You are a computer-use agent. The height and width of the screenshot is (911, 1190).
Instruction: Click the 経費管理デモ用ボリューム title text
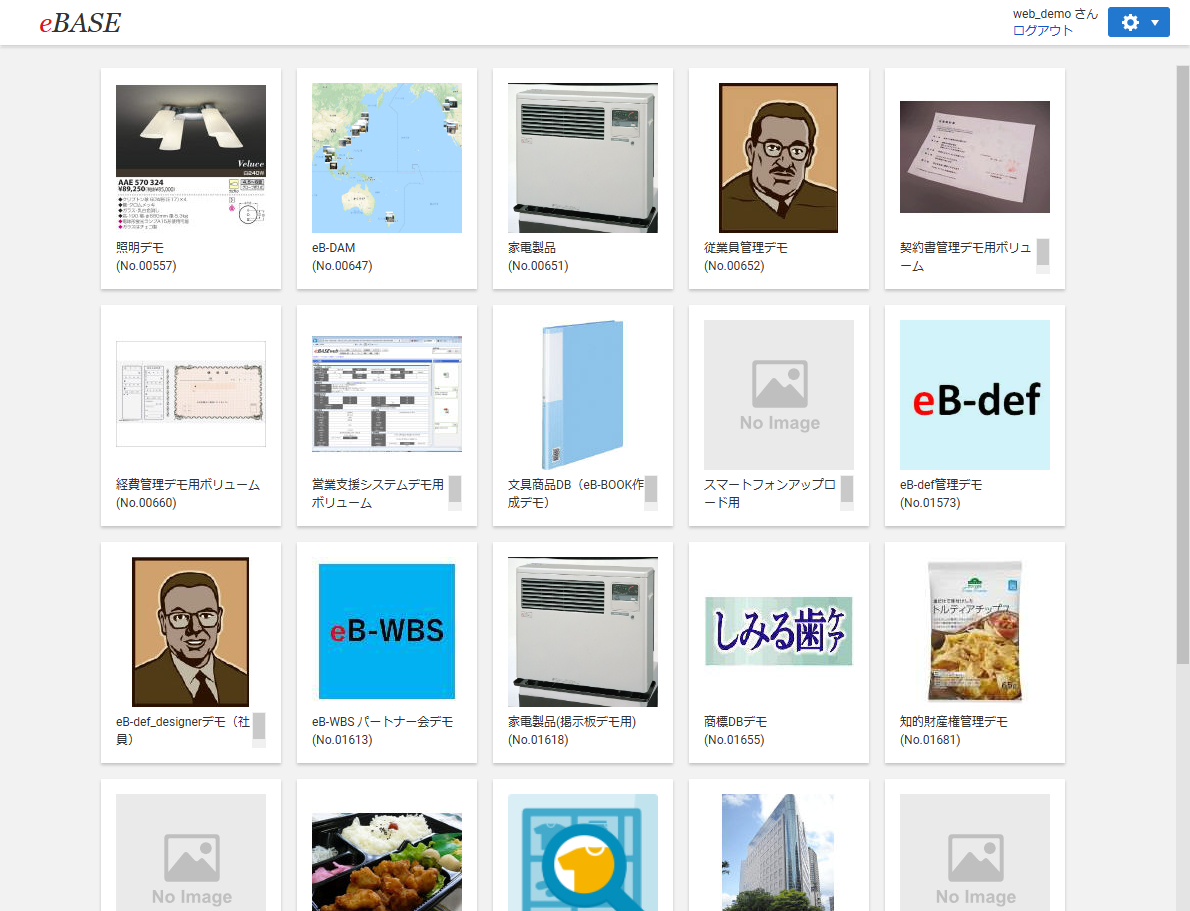187,484
